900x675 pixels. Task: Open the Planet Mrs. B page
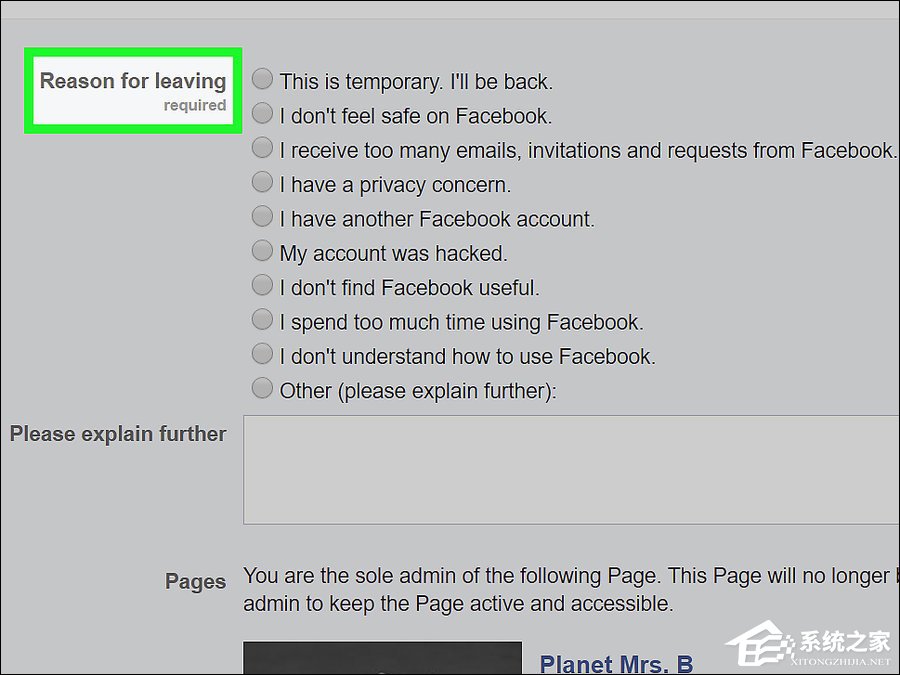(x=617, y=662)
